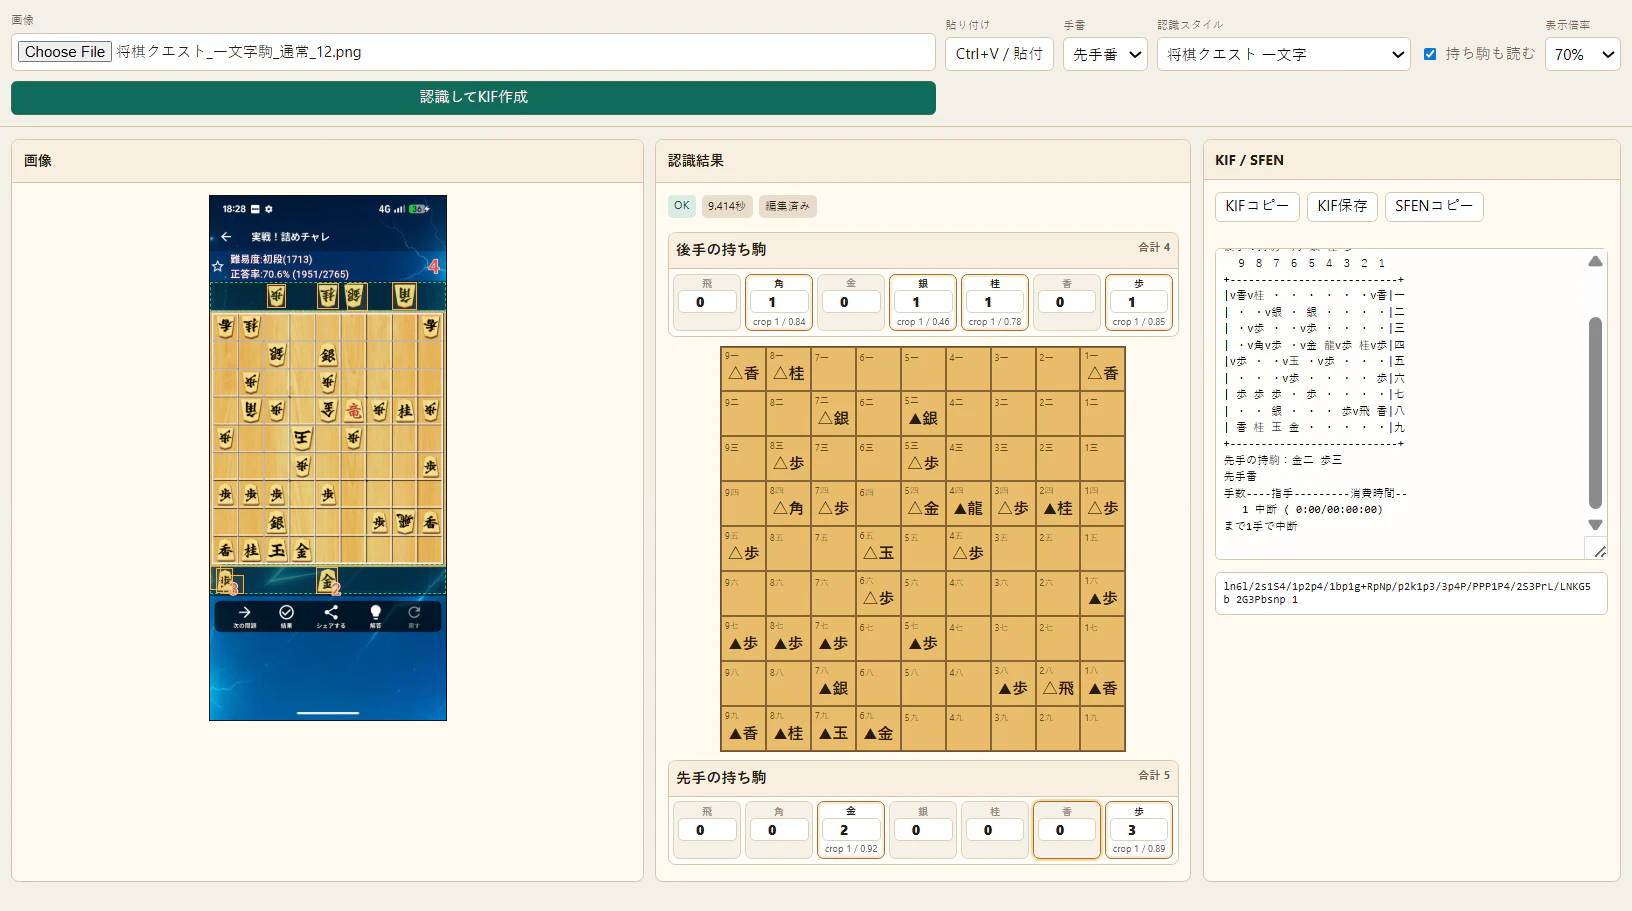Select board square 9一 with △香
The width and height of the screenshot is (1632, 911).
click(x=743, y=369)
